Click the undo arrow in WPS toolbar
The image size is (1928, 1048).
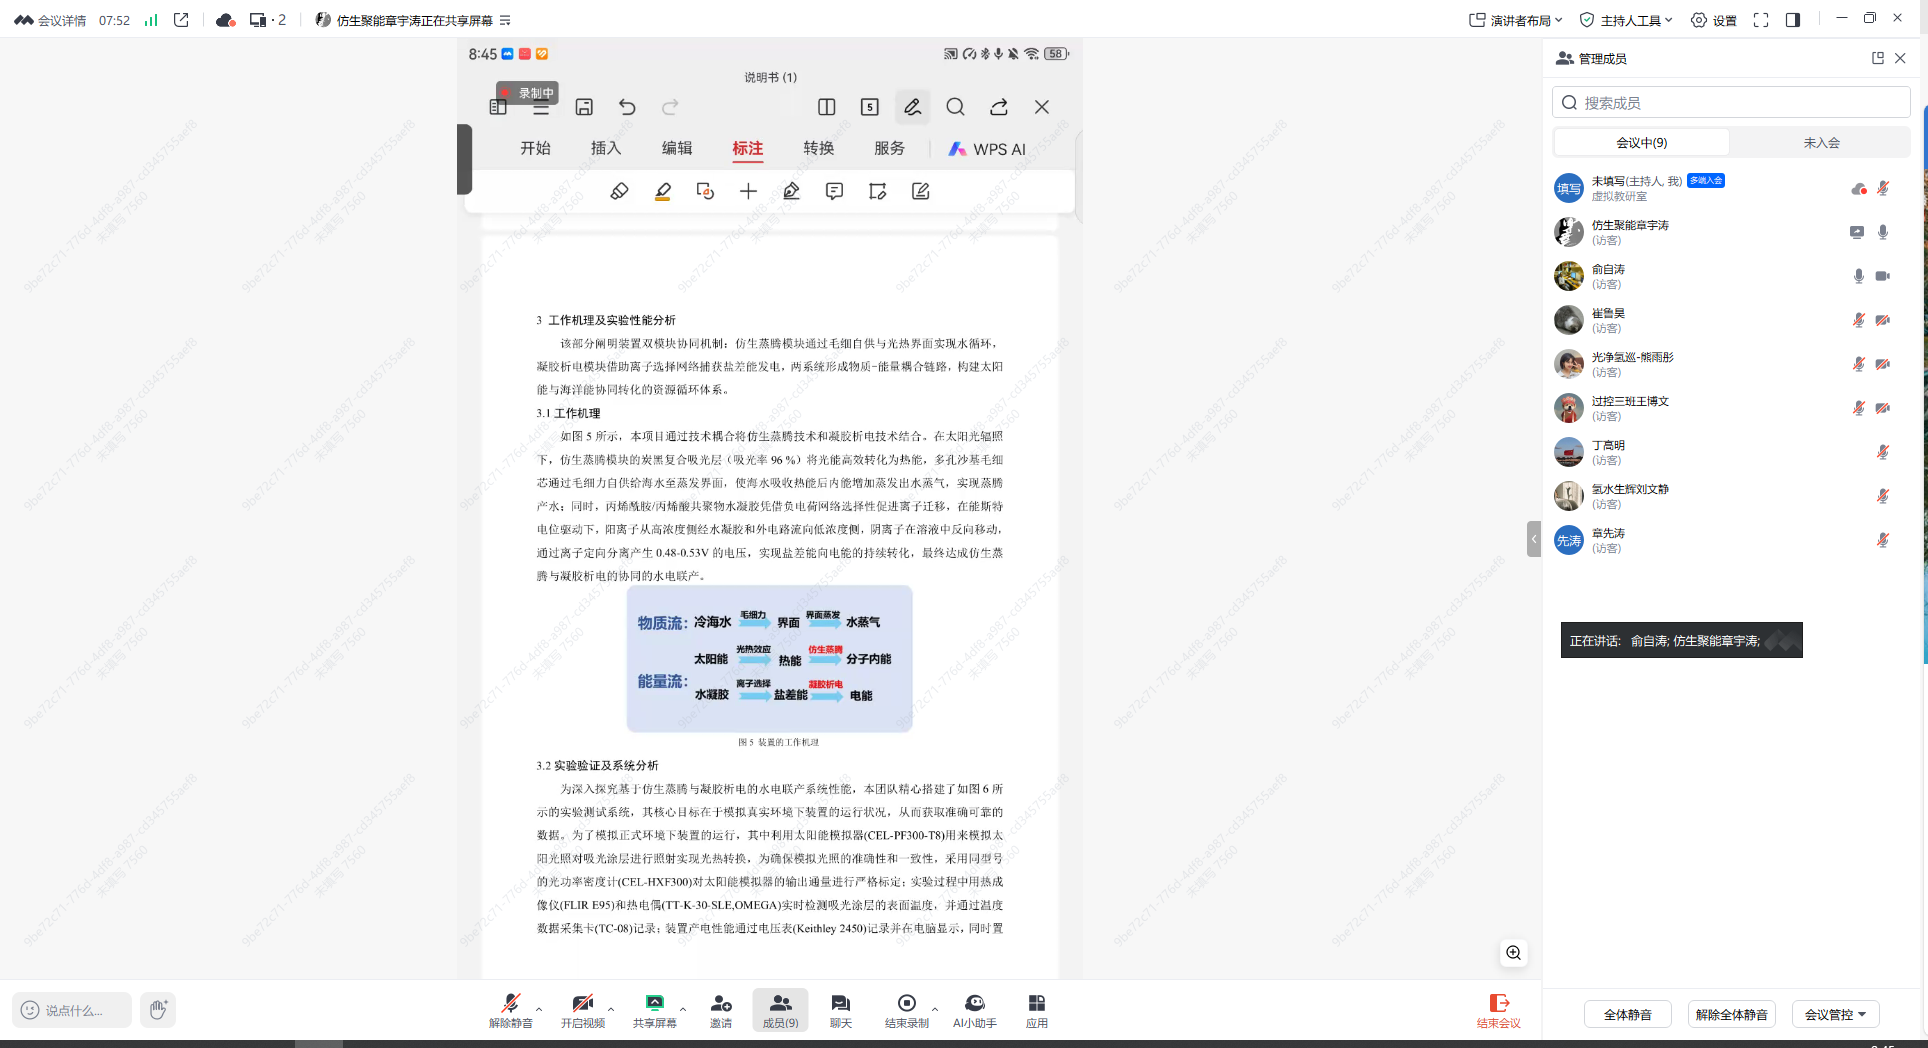[627, 107]
